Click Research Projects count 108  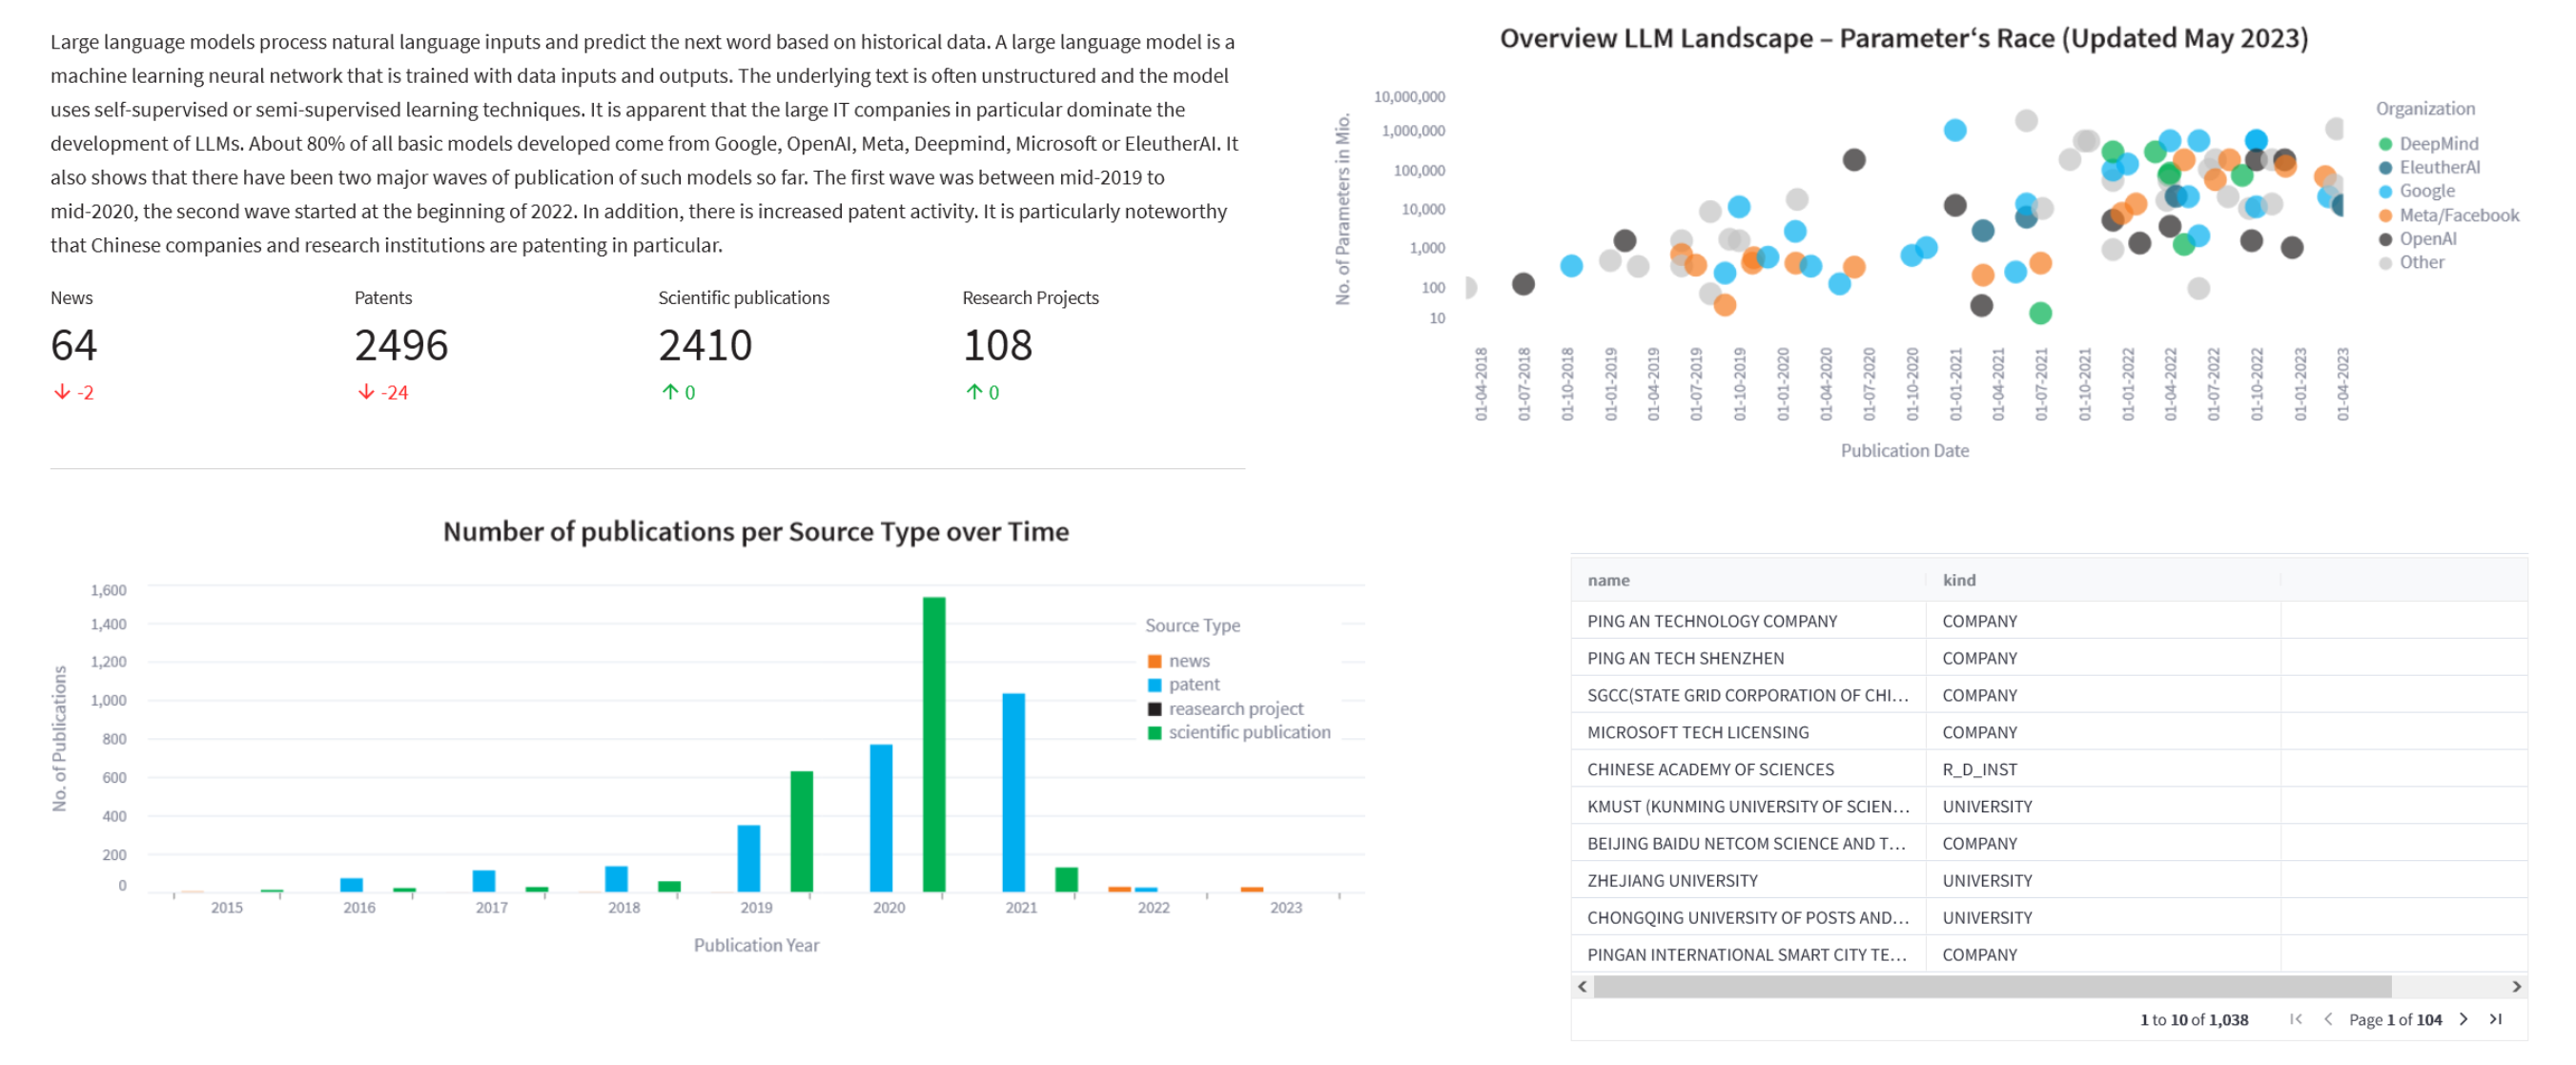tap(997, 346)
